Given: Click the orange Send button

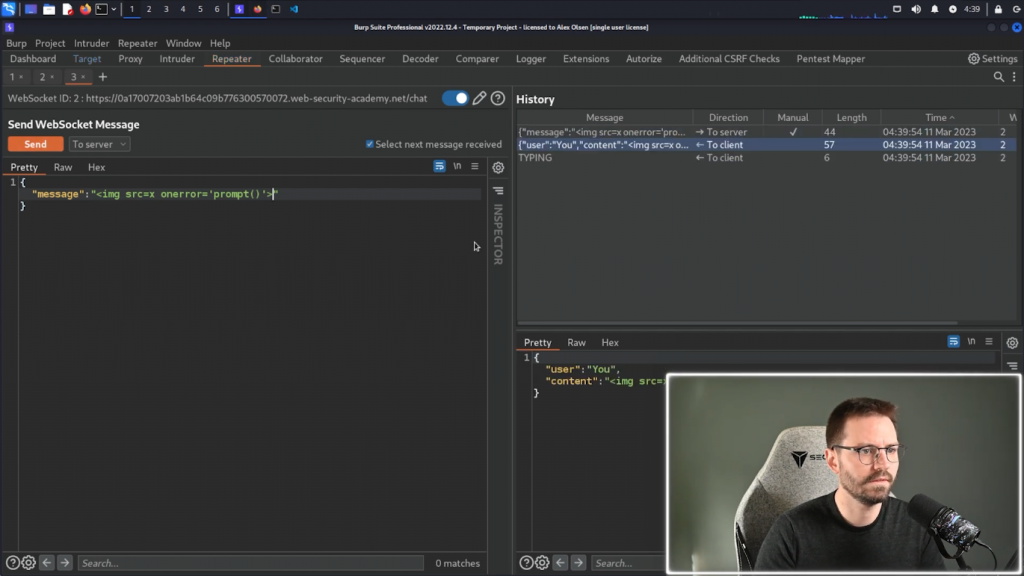Looking at the screenshot, I should (35, 144).
